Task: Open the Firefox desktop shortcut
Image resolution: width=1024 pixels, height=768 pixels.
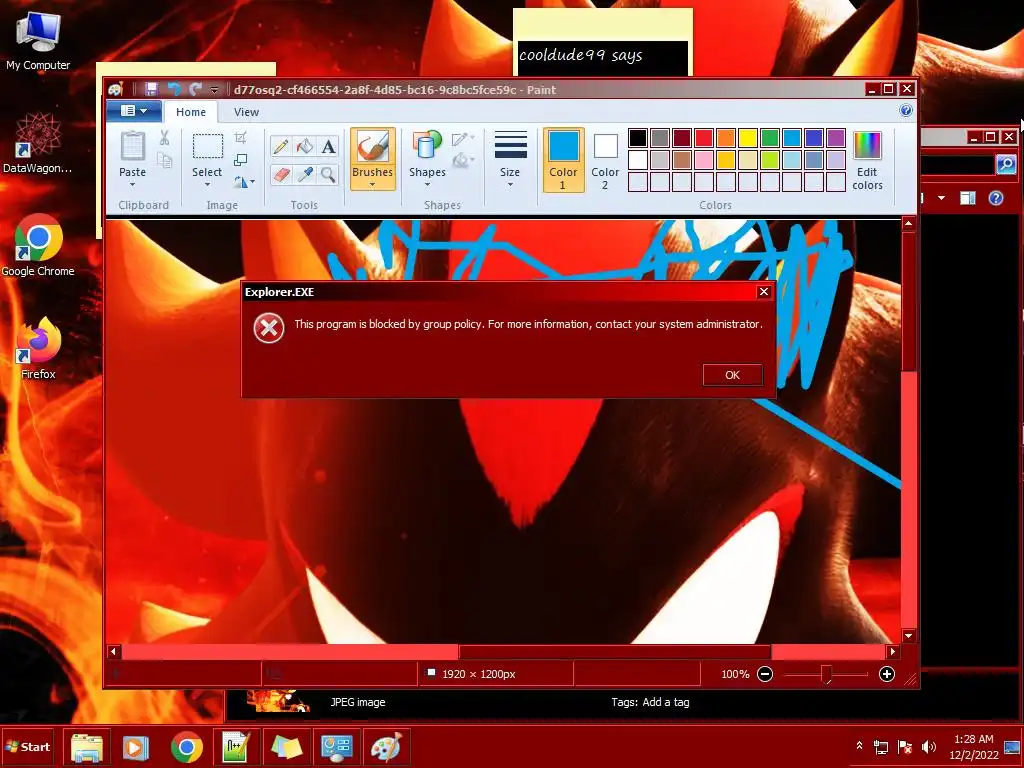Action: coord(38,348)
